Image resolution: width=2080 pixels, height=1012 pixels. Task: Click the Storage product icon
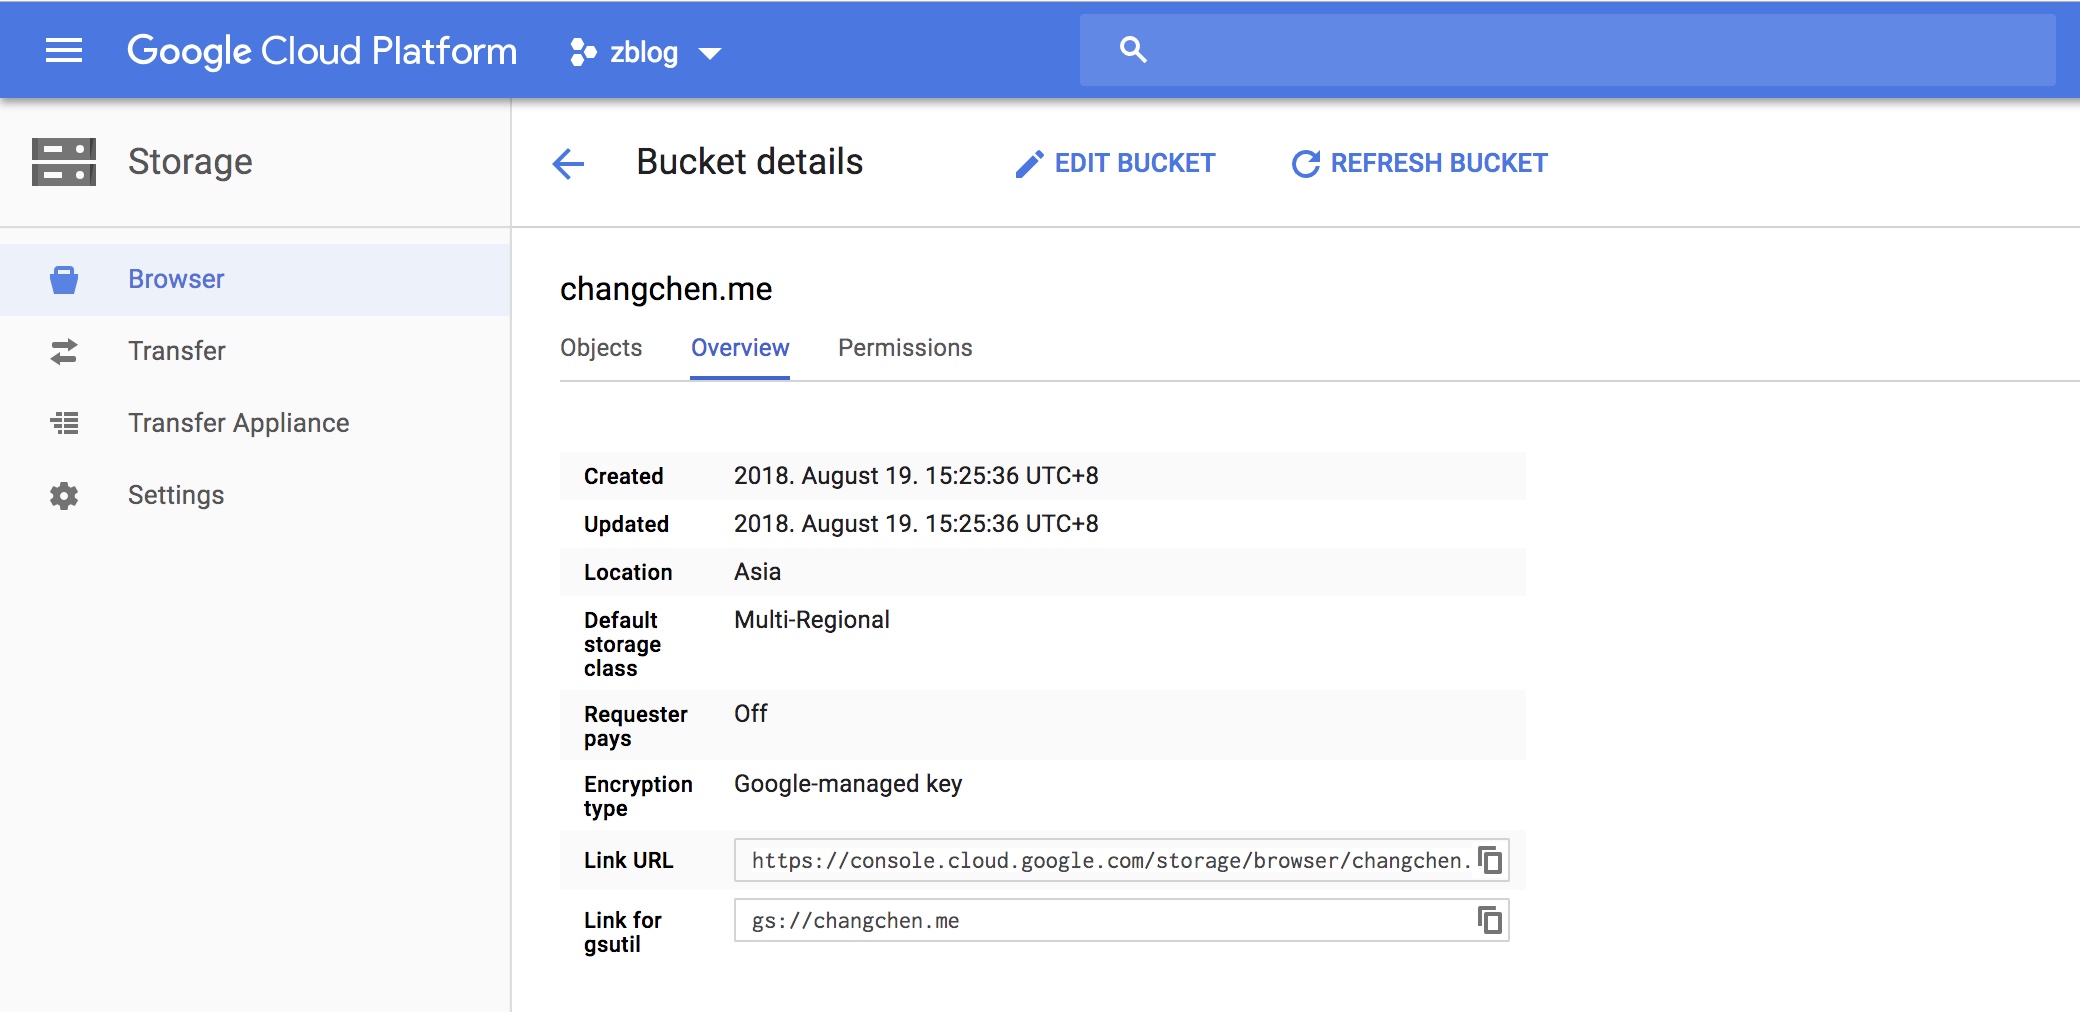pyautogui.click(x=64, y=162)
